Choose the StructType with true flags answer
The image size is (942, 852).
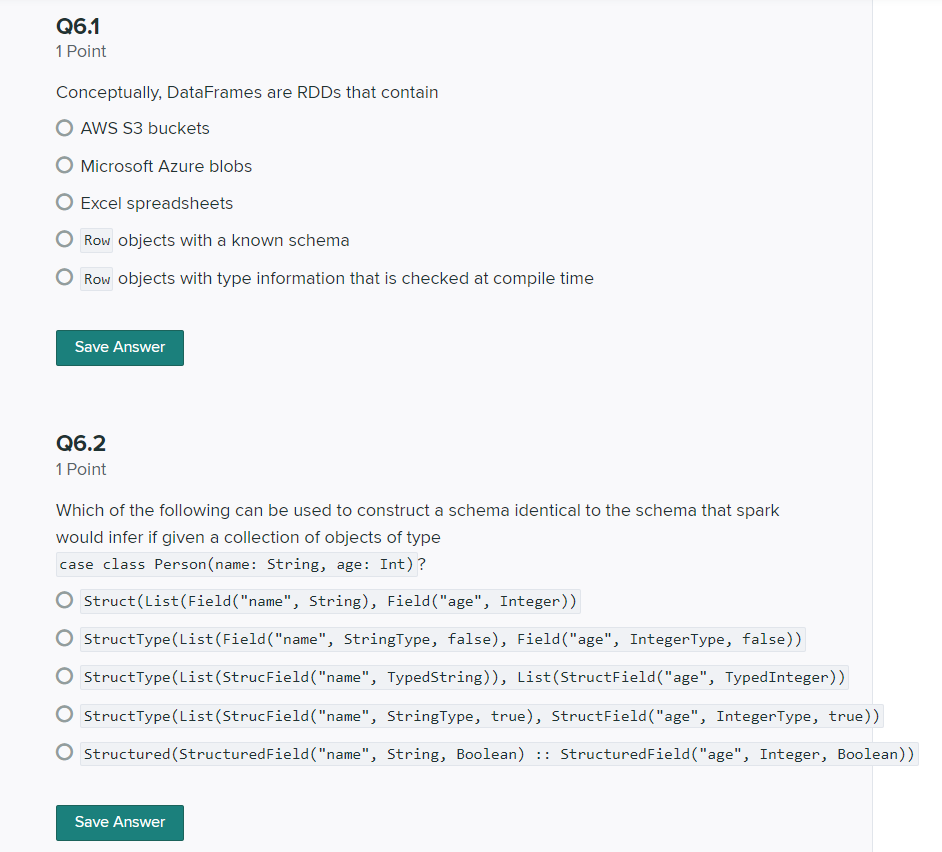click(64, 715)
